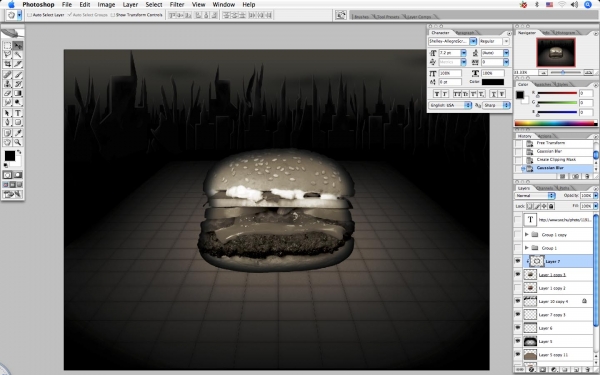Expand the Group 1 disclosure triangle

tap(527, 248)
